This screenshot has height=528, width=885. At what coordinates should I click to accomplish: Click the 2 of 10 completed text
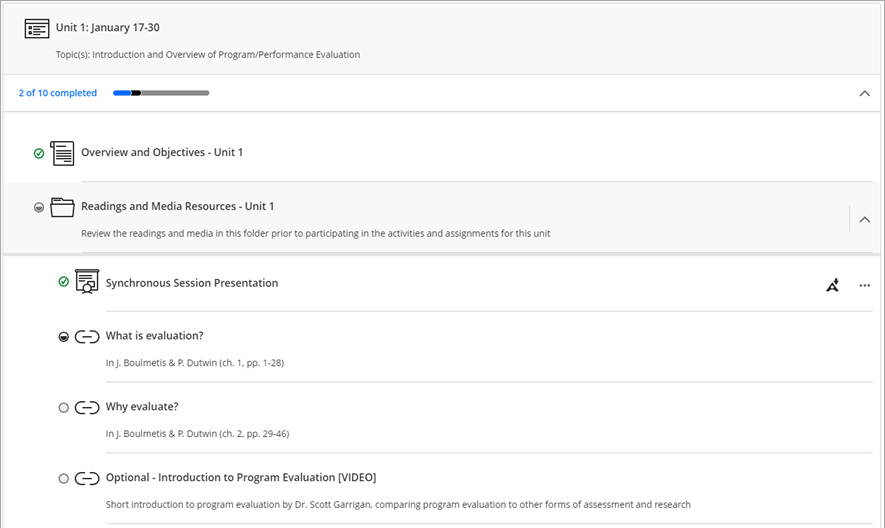point(57,93)
